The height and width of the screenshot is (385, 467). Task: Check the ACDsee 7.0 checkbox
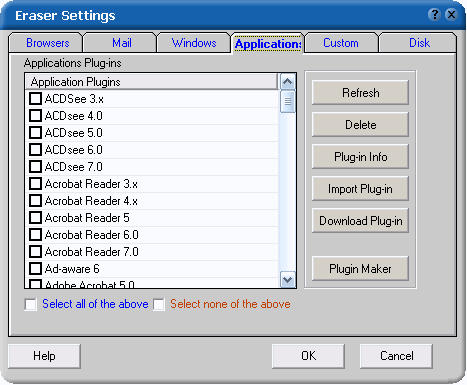[x=35, y=167]
